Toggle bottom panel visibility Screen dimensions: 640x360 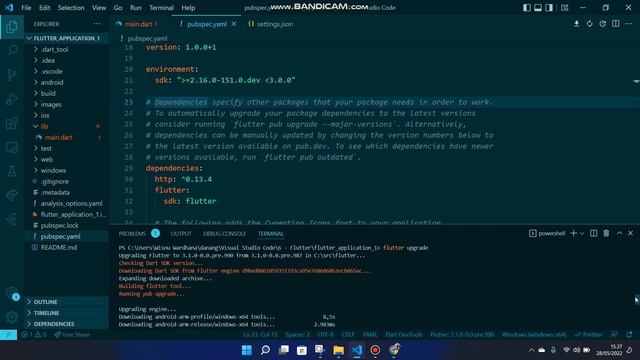click(x=538, y=7)
